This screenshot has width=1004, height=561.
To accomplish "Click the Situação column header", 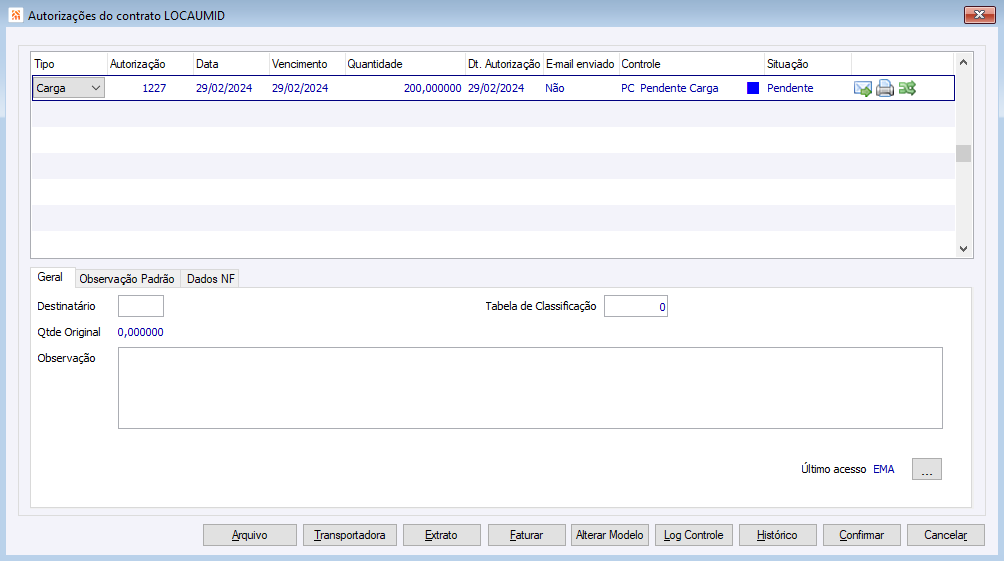I will (x=808, y=64).
